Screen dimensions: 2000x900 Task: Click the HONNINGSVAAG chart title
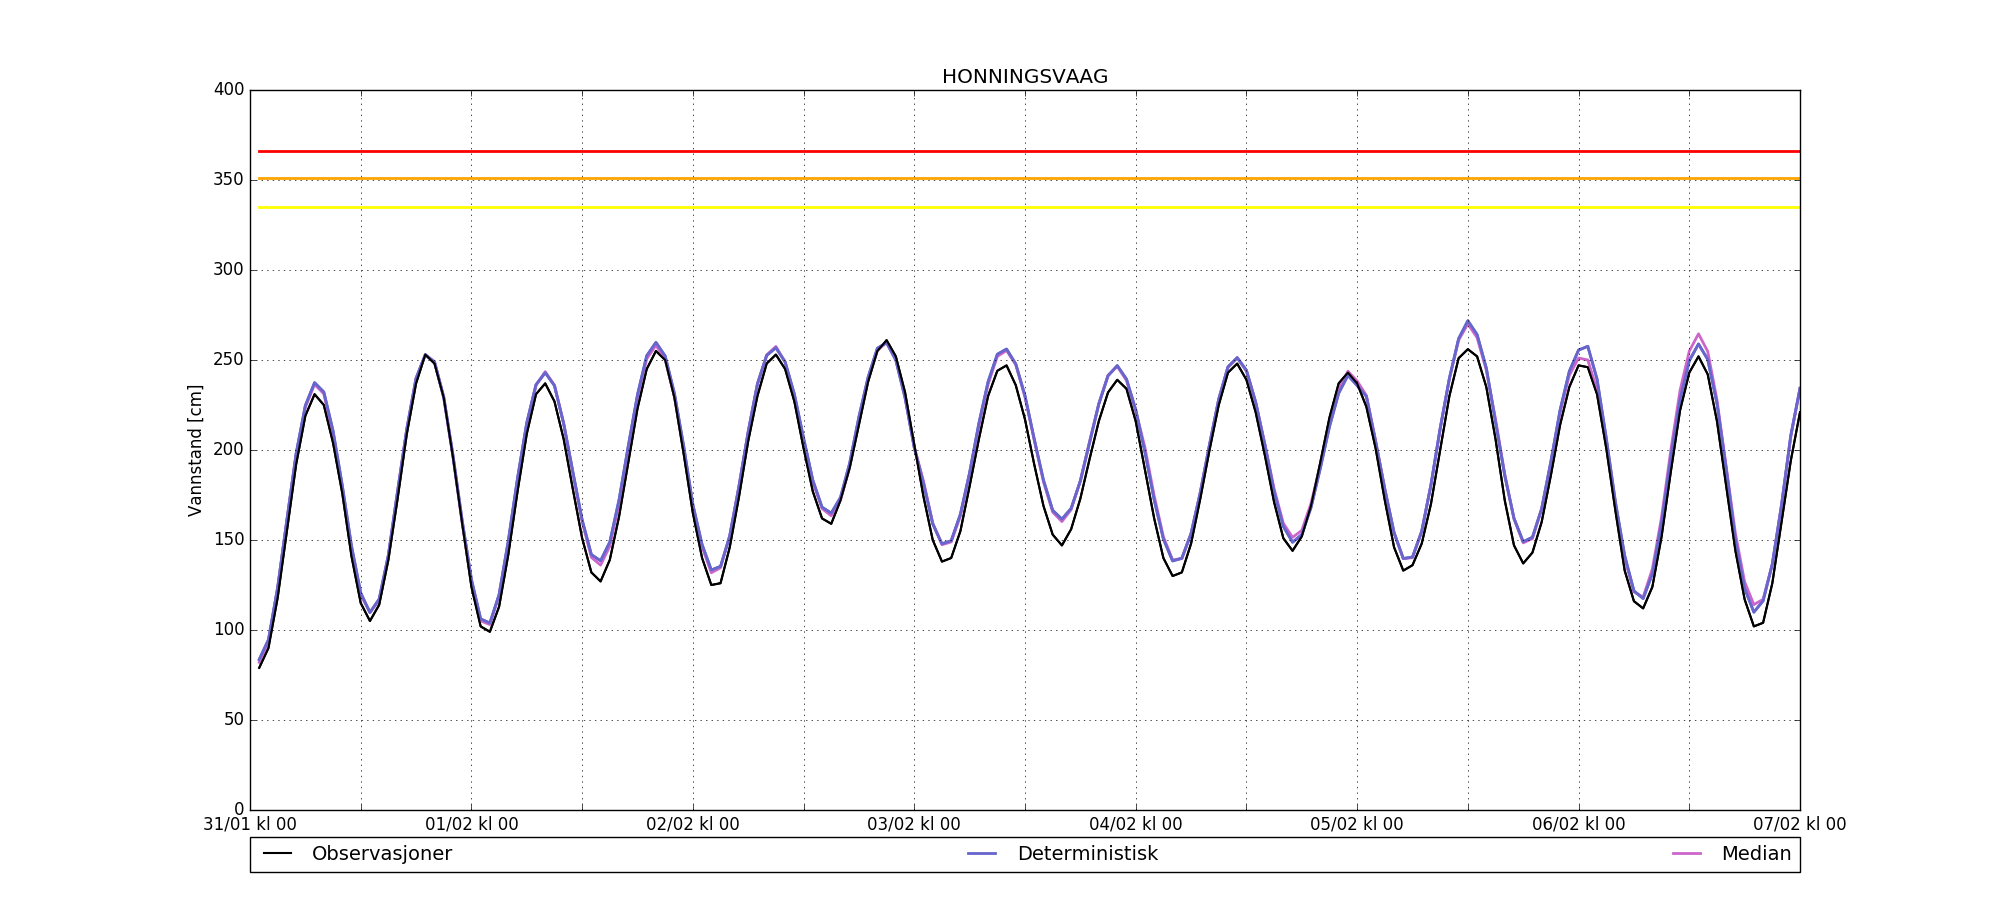tap(1024, 77)
